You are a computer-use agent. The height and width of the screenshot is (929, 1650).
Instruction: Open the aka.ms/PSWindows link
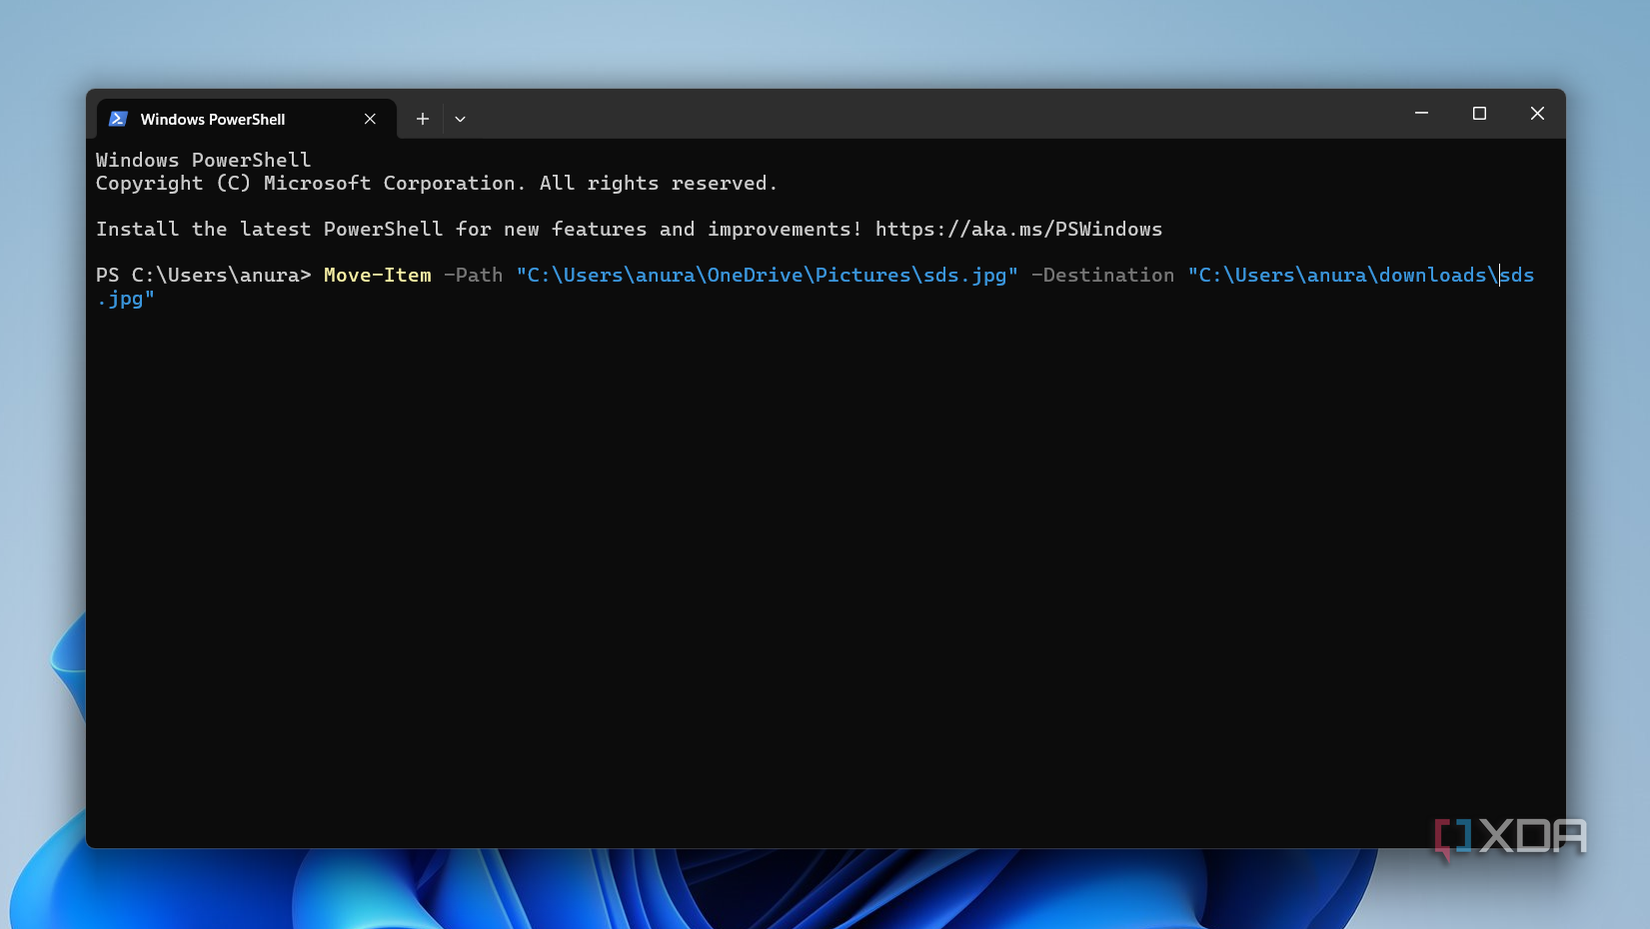(1019, 229)
